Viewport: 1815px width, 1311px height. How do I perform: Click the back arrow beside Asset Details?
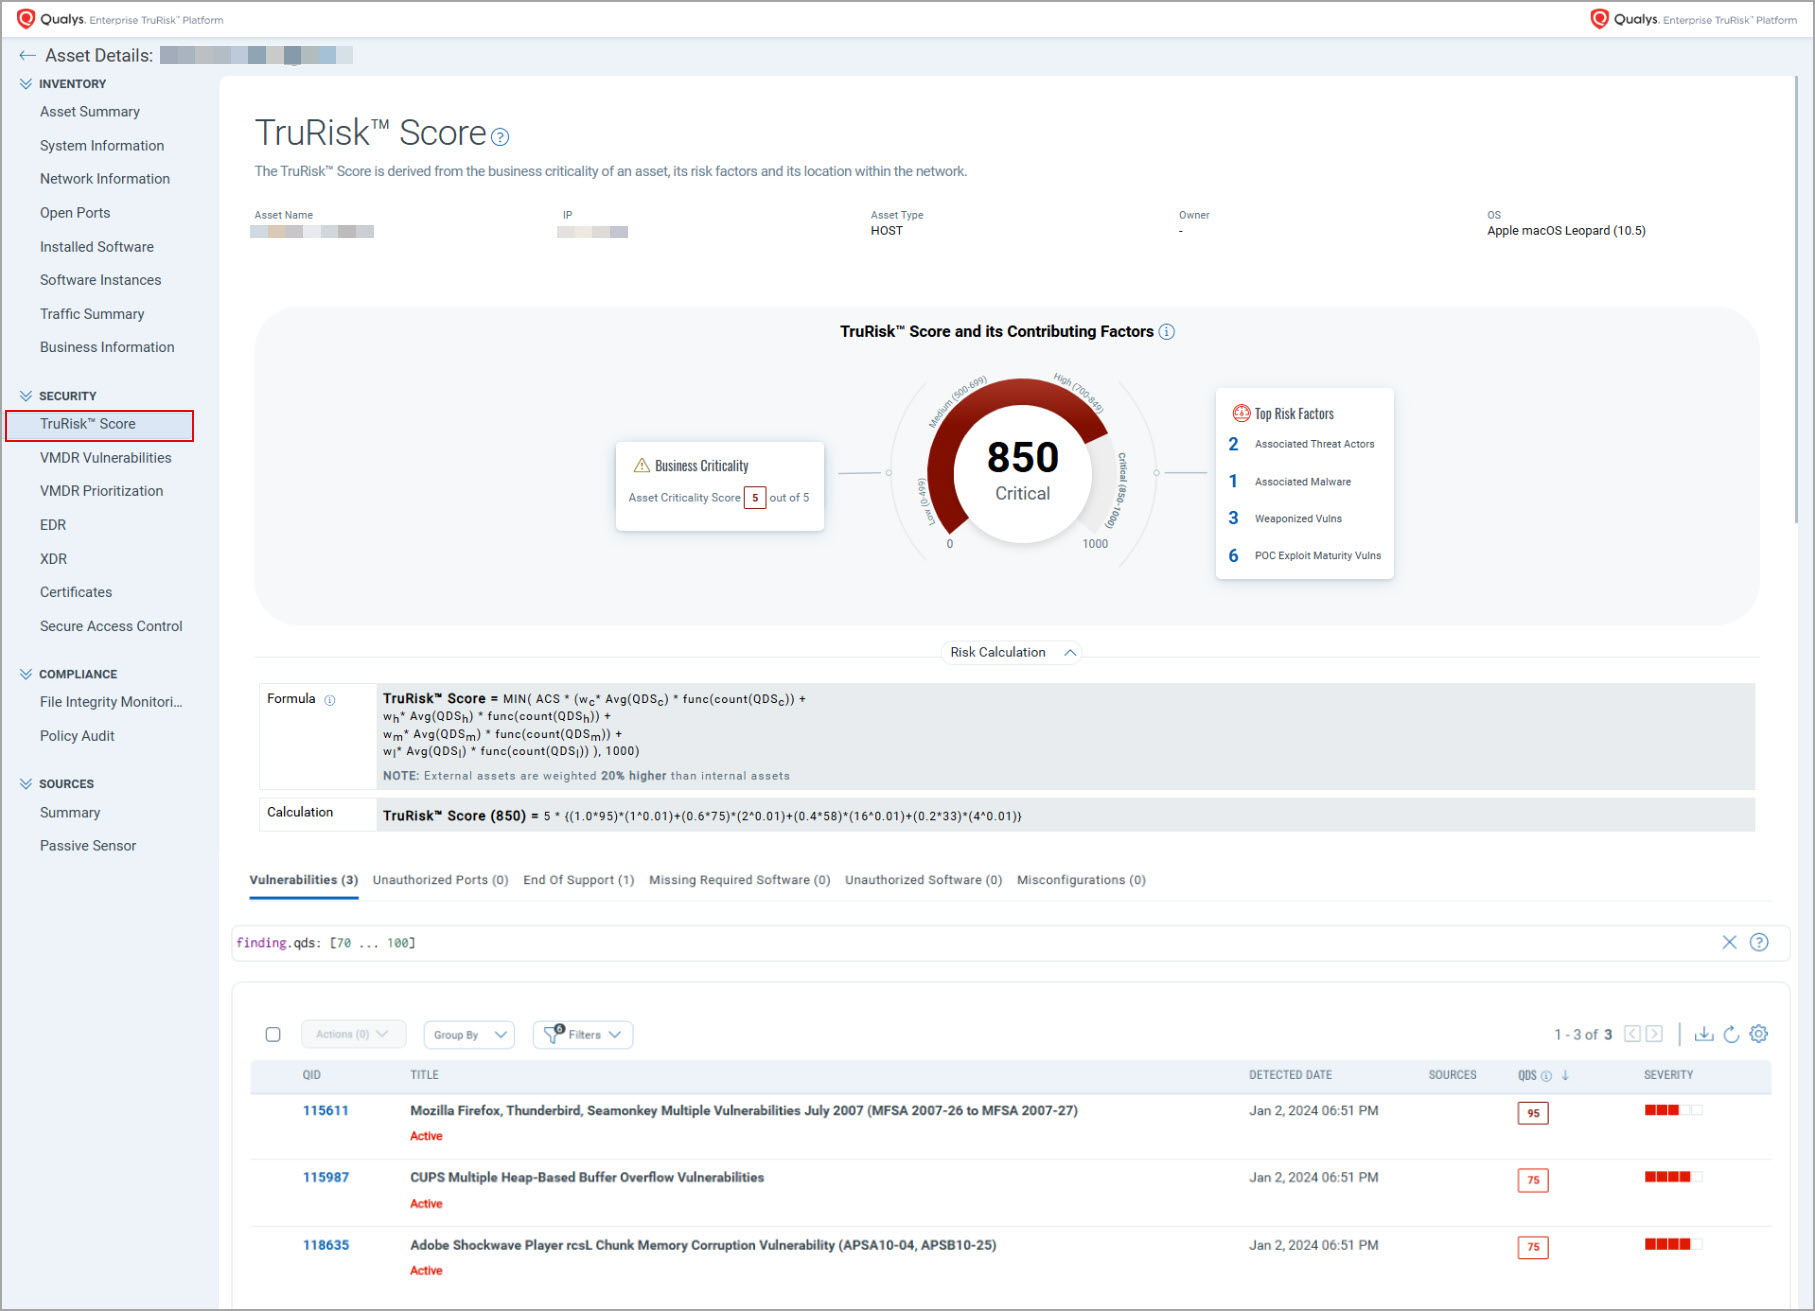(x=27, y=56)
